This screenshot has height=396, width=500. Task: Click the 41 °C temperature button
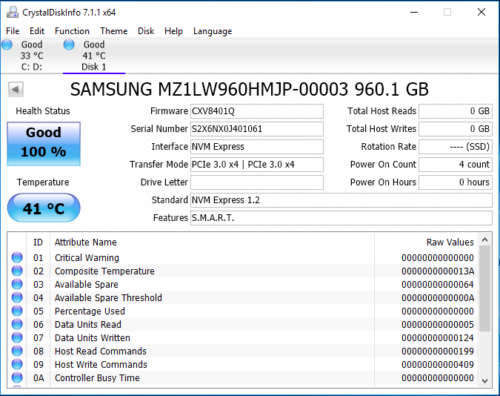[44, 208]
